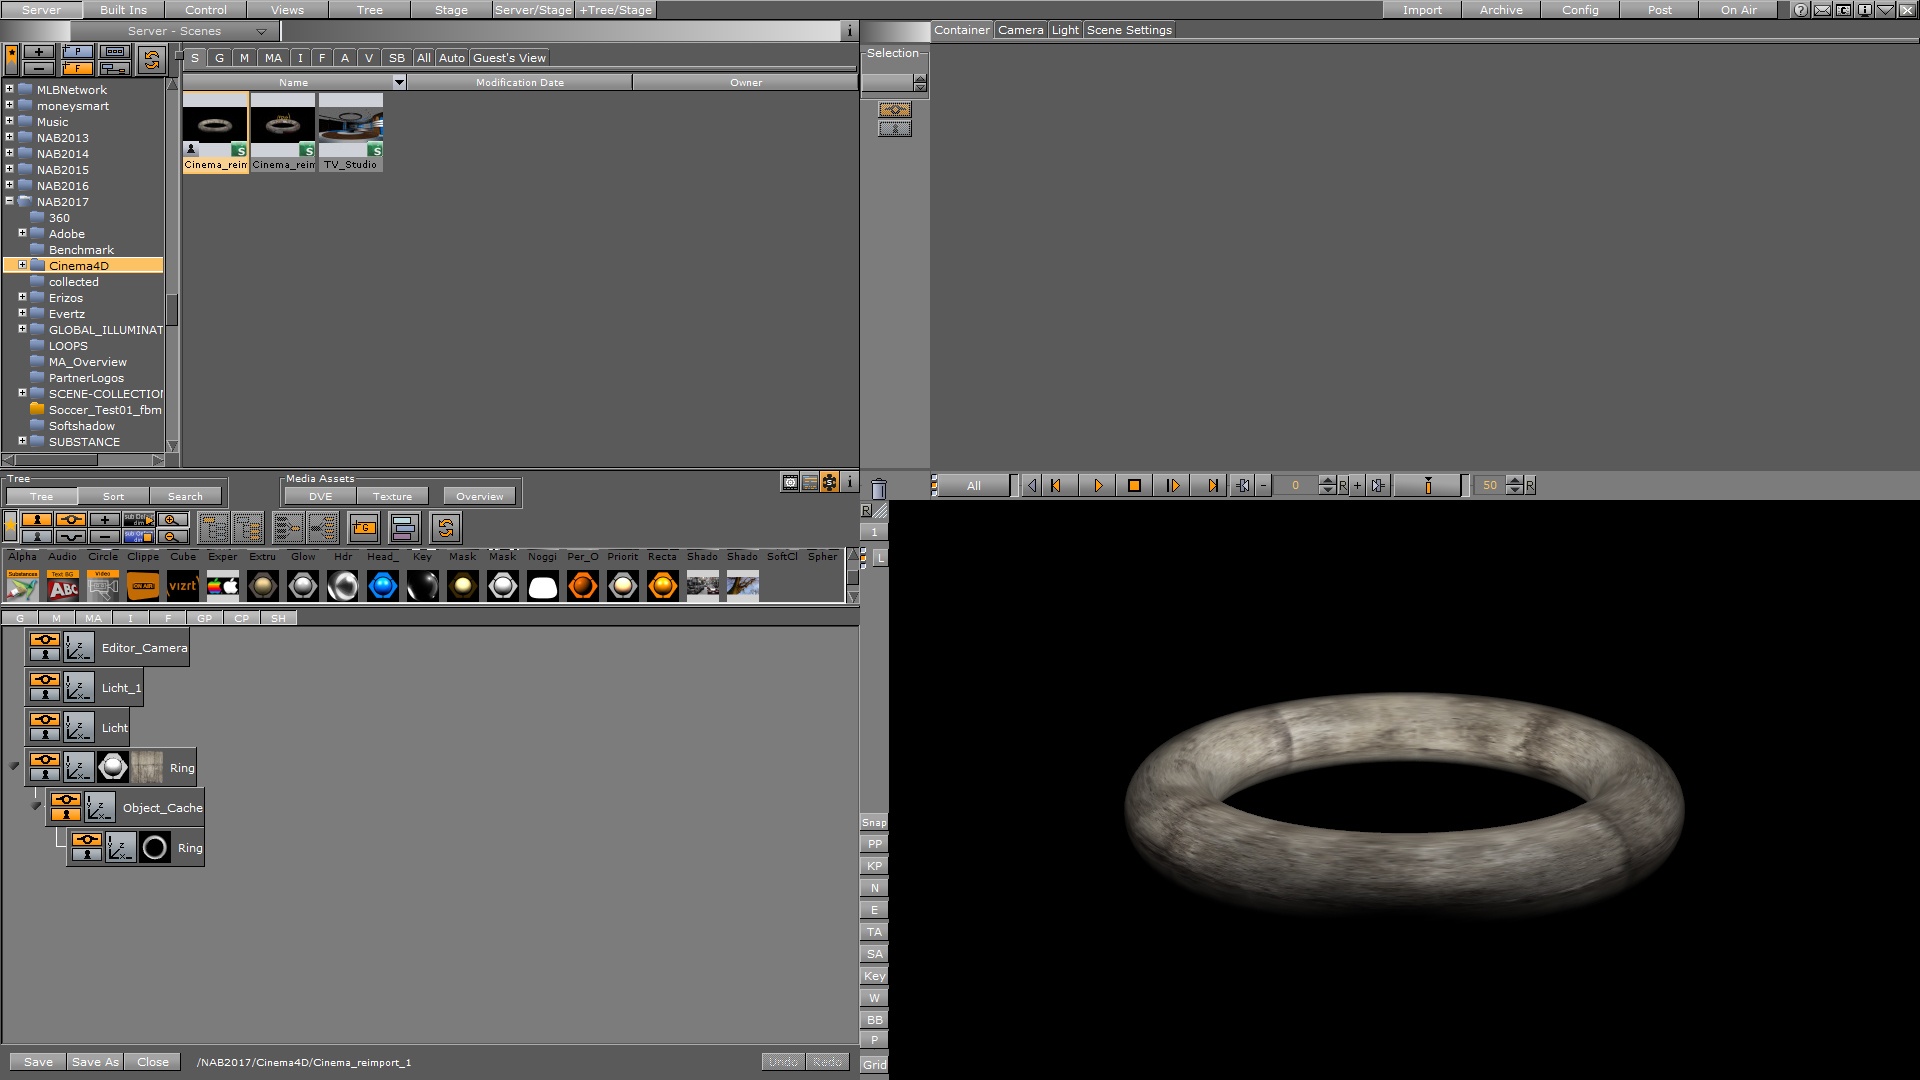The image size is (1920, 1080).
Task: Toggle visibility of Object_Cache container
Action: coord(66,800)
